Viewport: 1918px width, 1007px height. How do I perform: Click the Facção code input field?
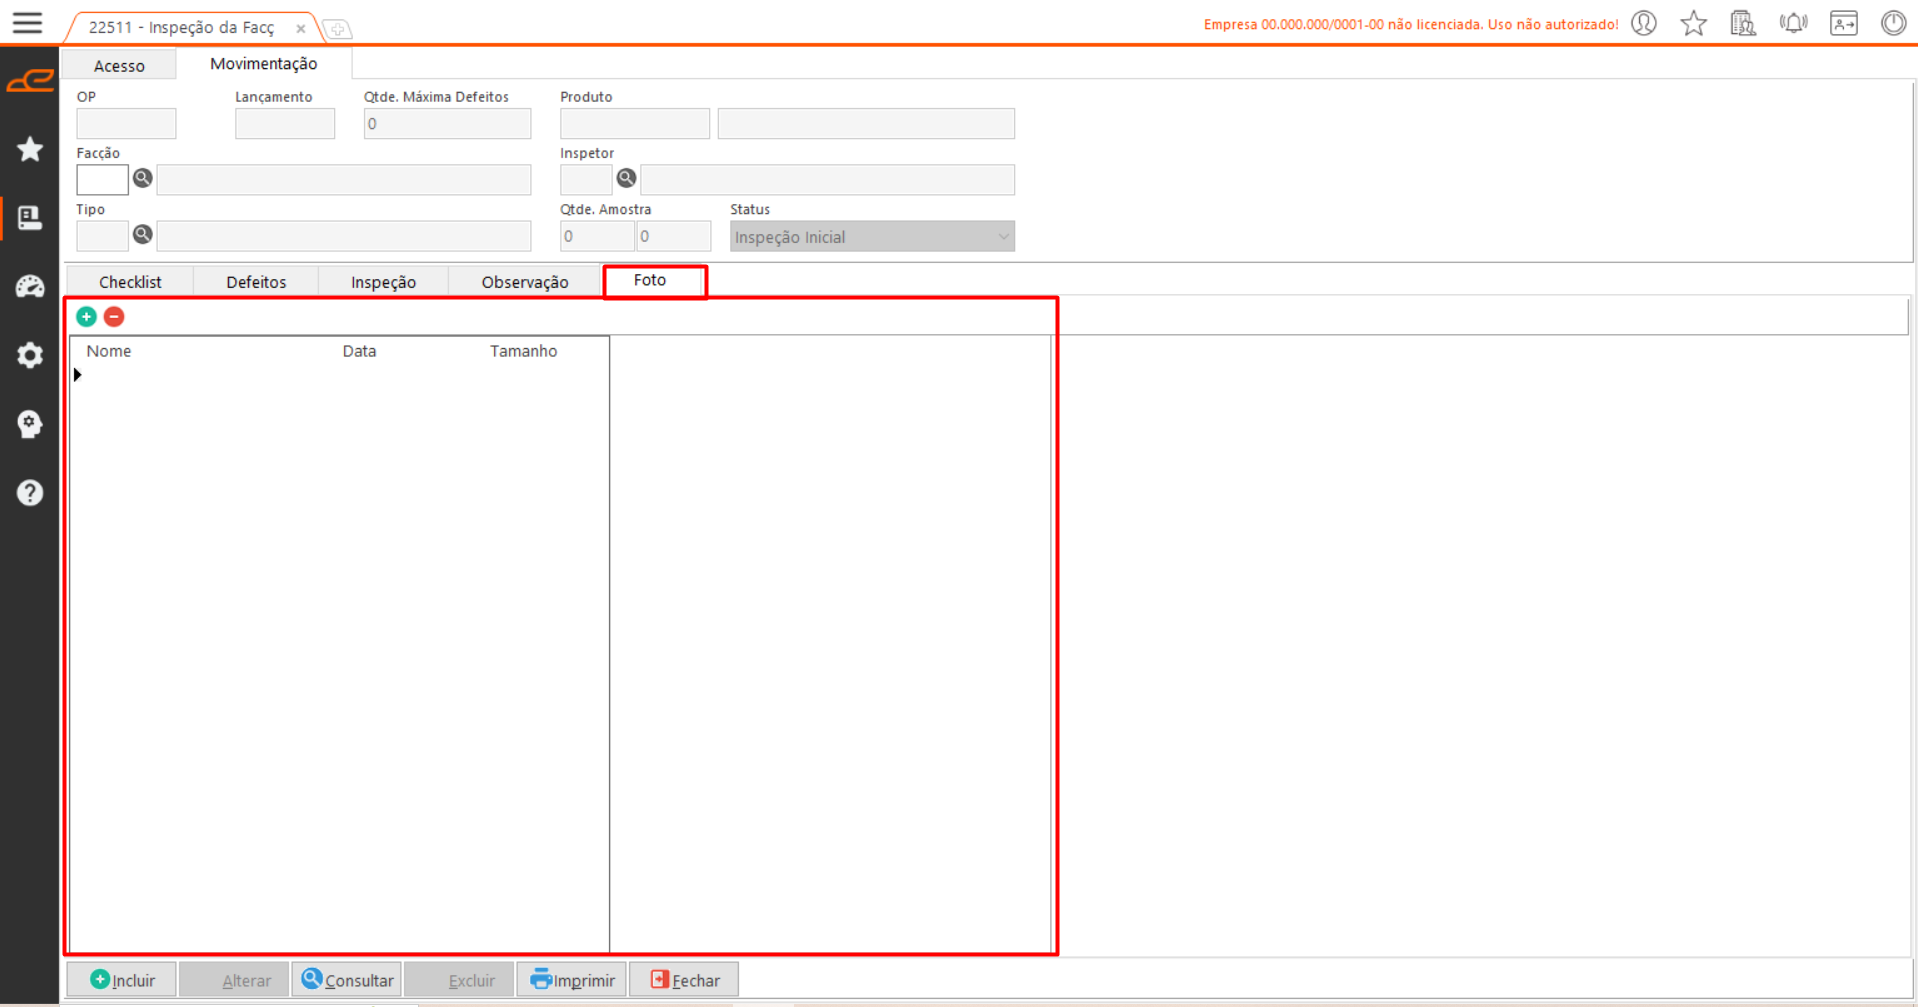coord(102,180)
